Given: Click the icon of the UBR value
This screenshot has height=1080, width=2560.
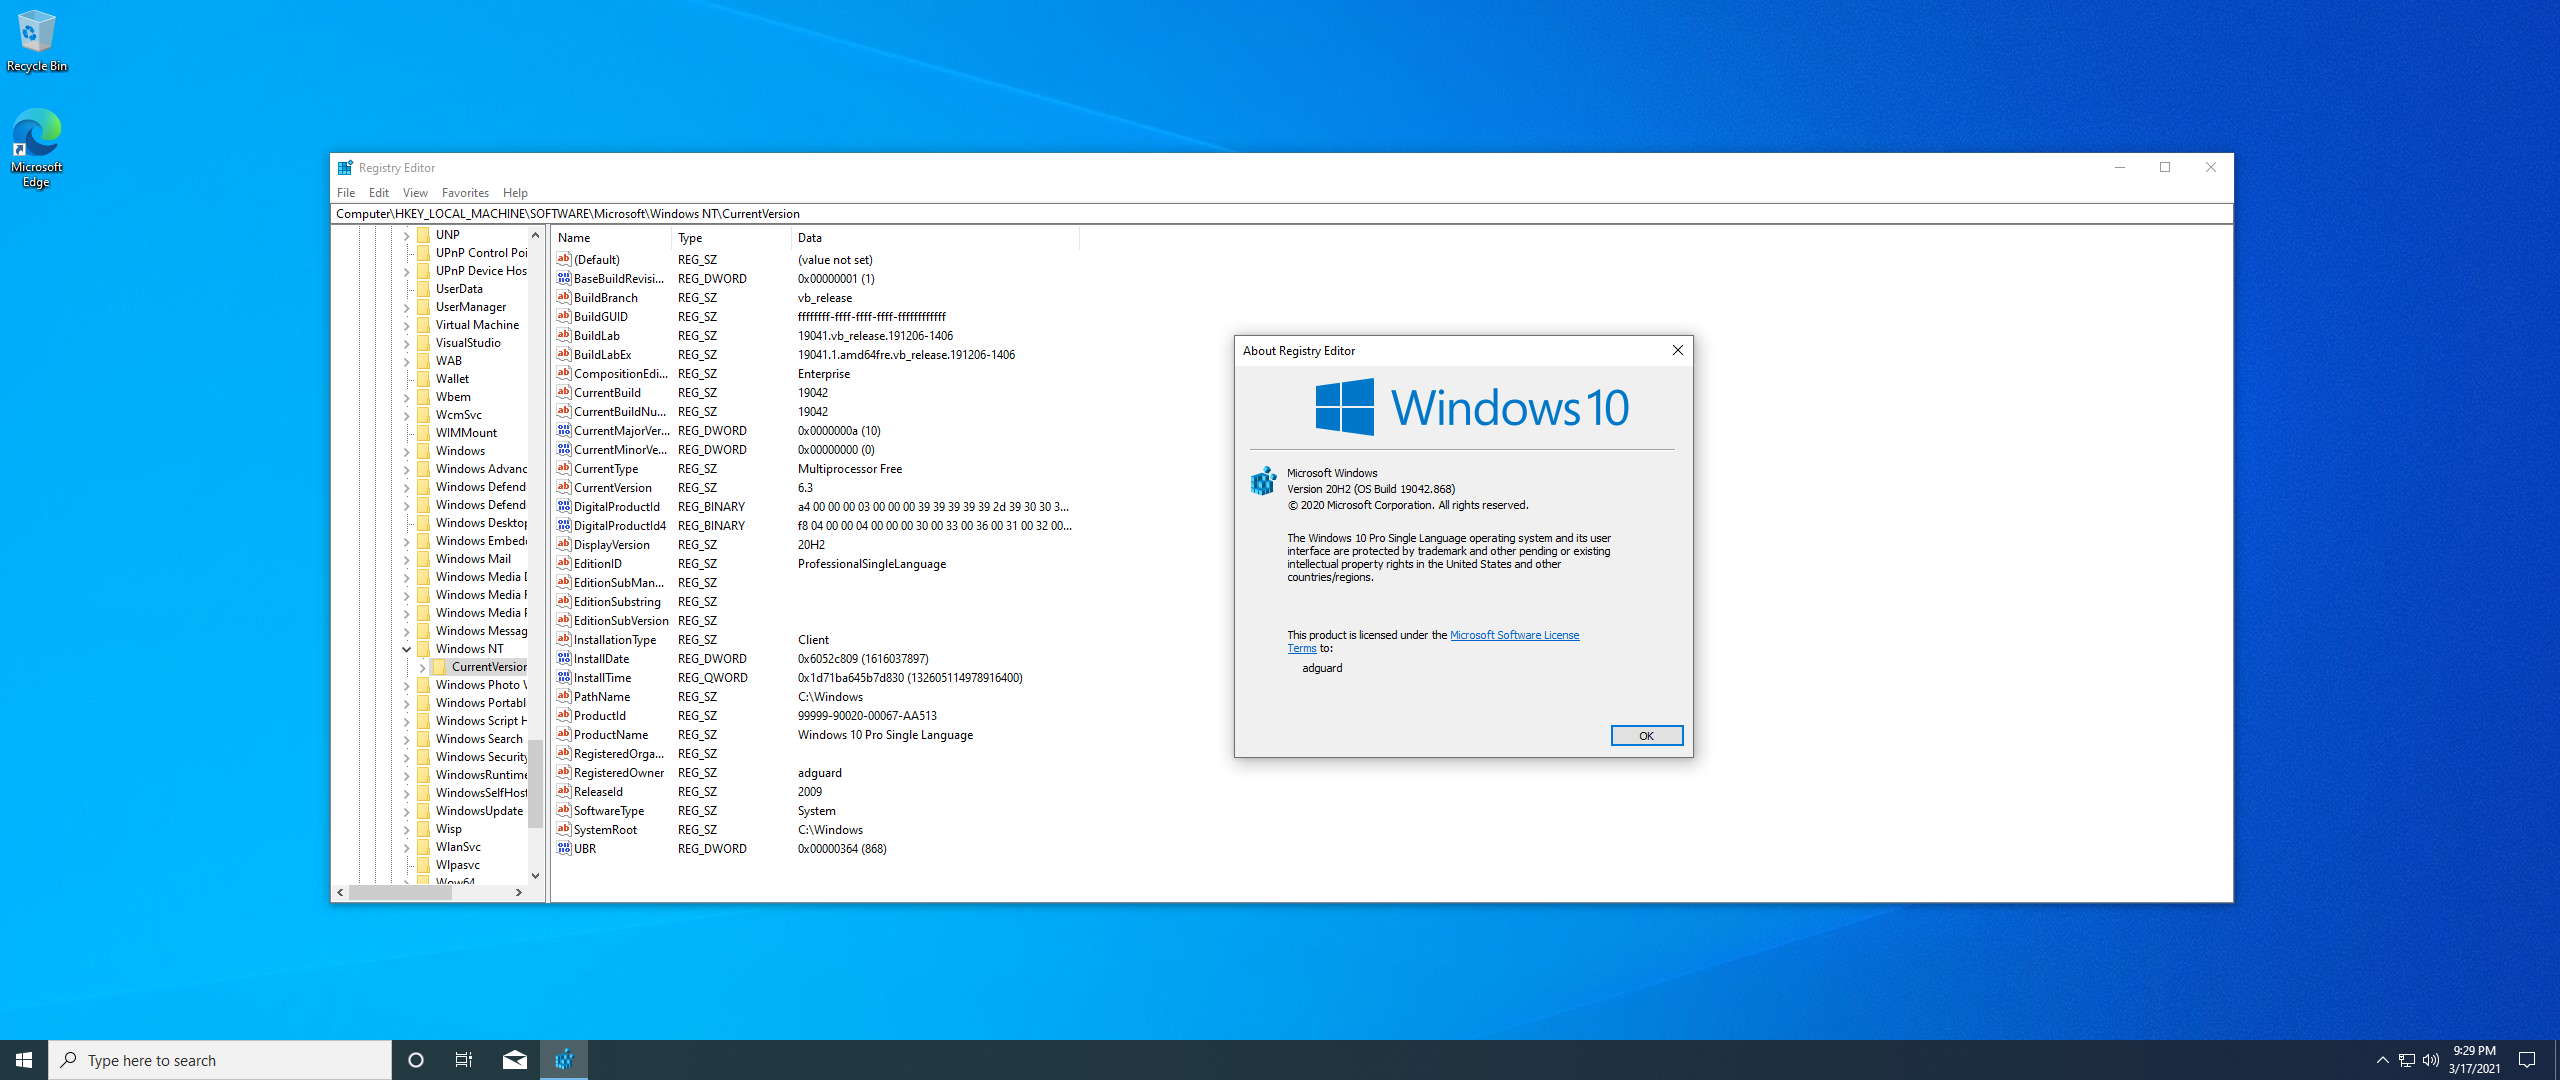Looking at the screenshot, I should (x=564, y=849).
